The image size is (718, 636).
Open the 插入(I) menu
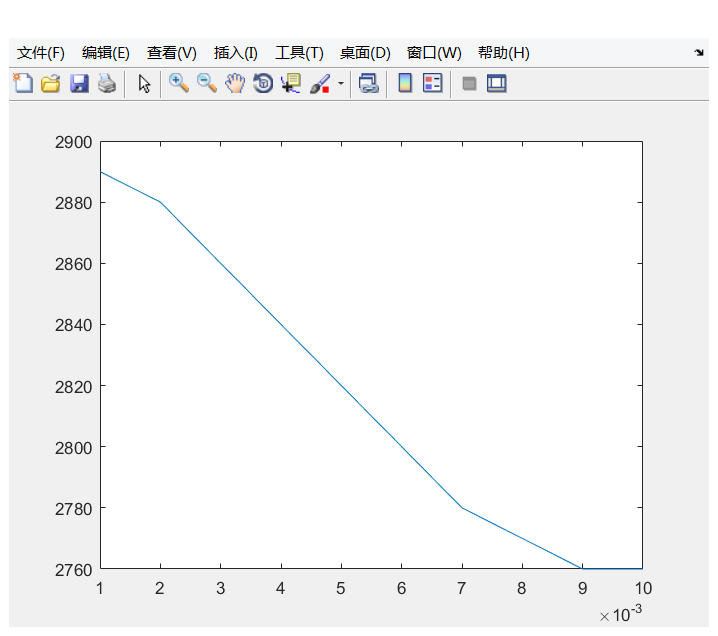tap(235, 53)
